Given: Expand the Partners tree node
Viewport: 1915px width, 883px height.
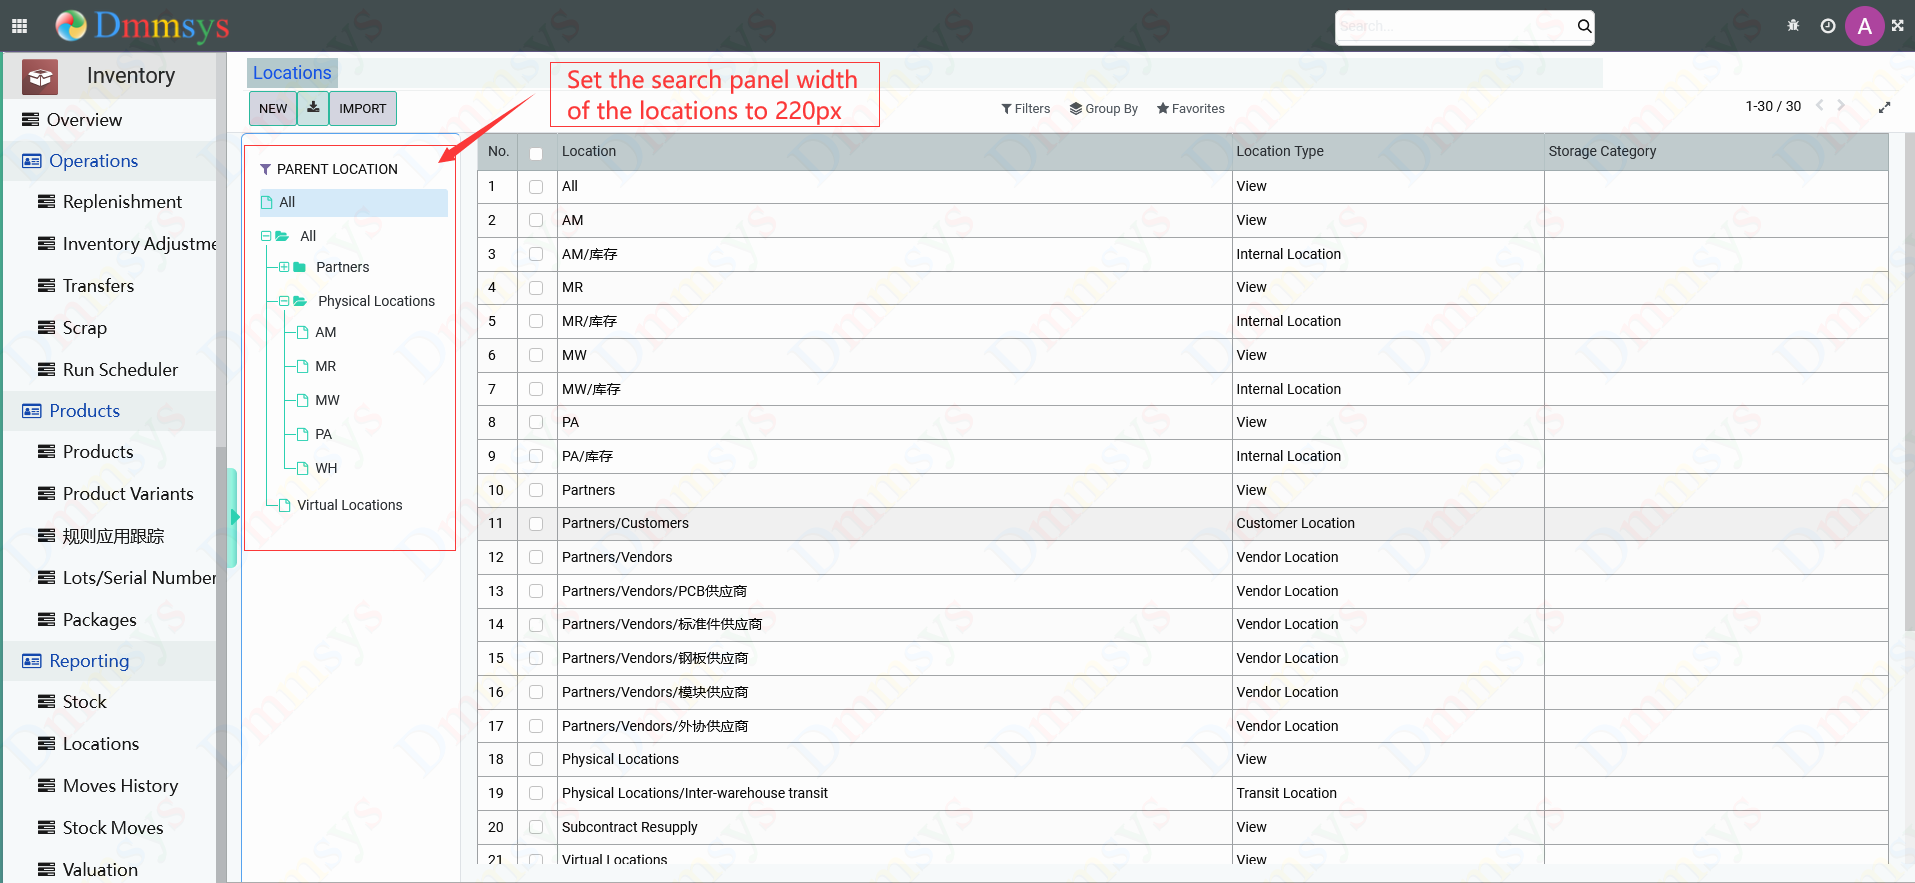Looking at the screenshot, I should pos(284,267).
